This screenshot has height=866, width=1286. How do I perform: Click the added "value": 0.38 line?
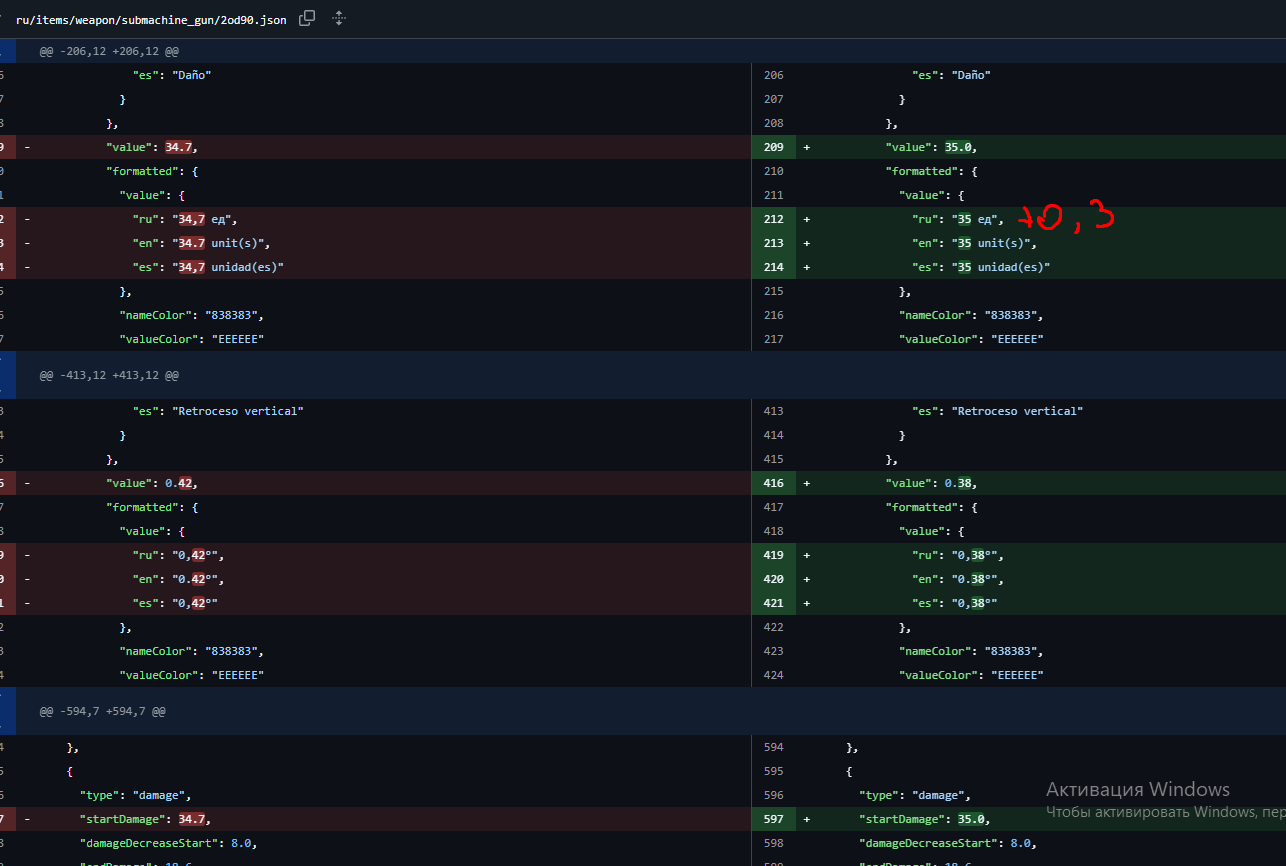point(930,483)
